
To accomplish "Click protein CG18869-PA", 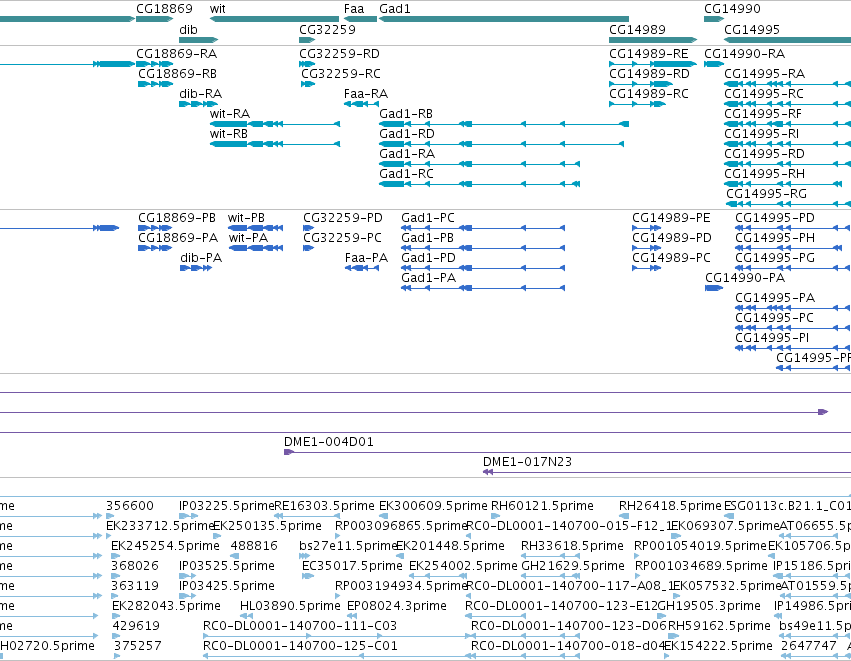I will (155, 248).
